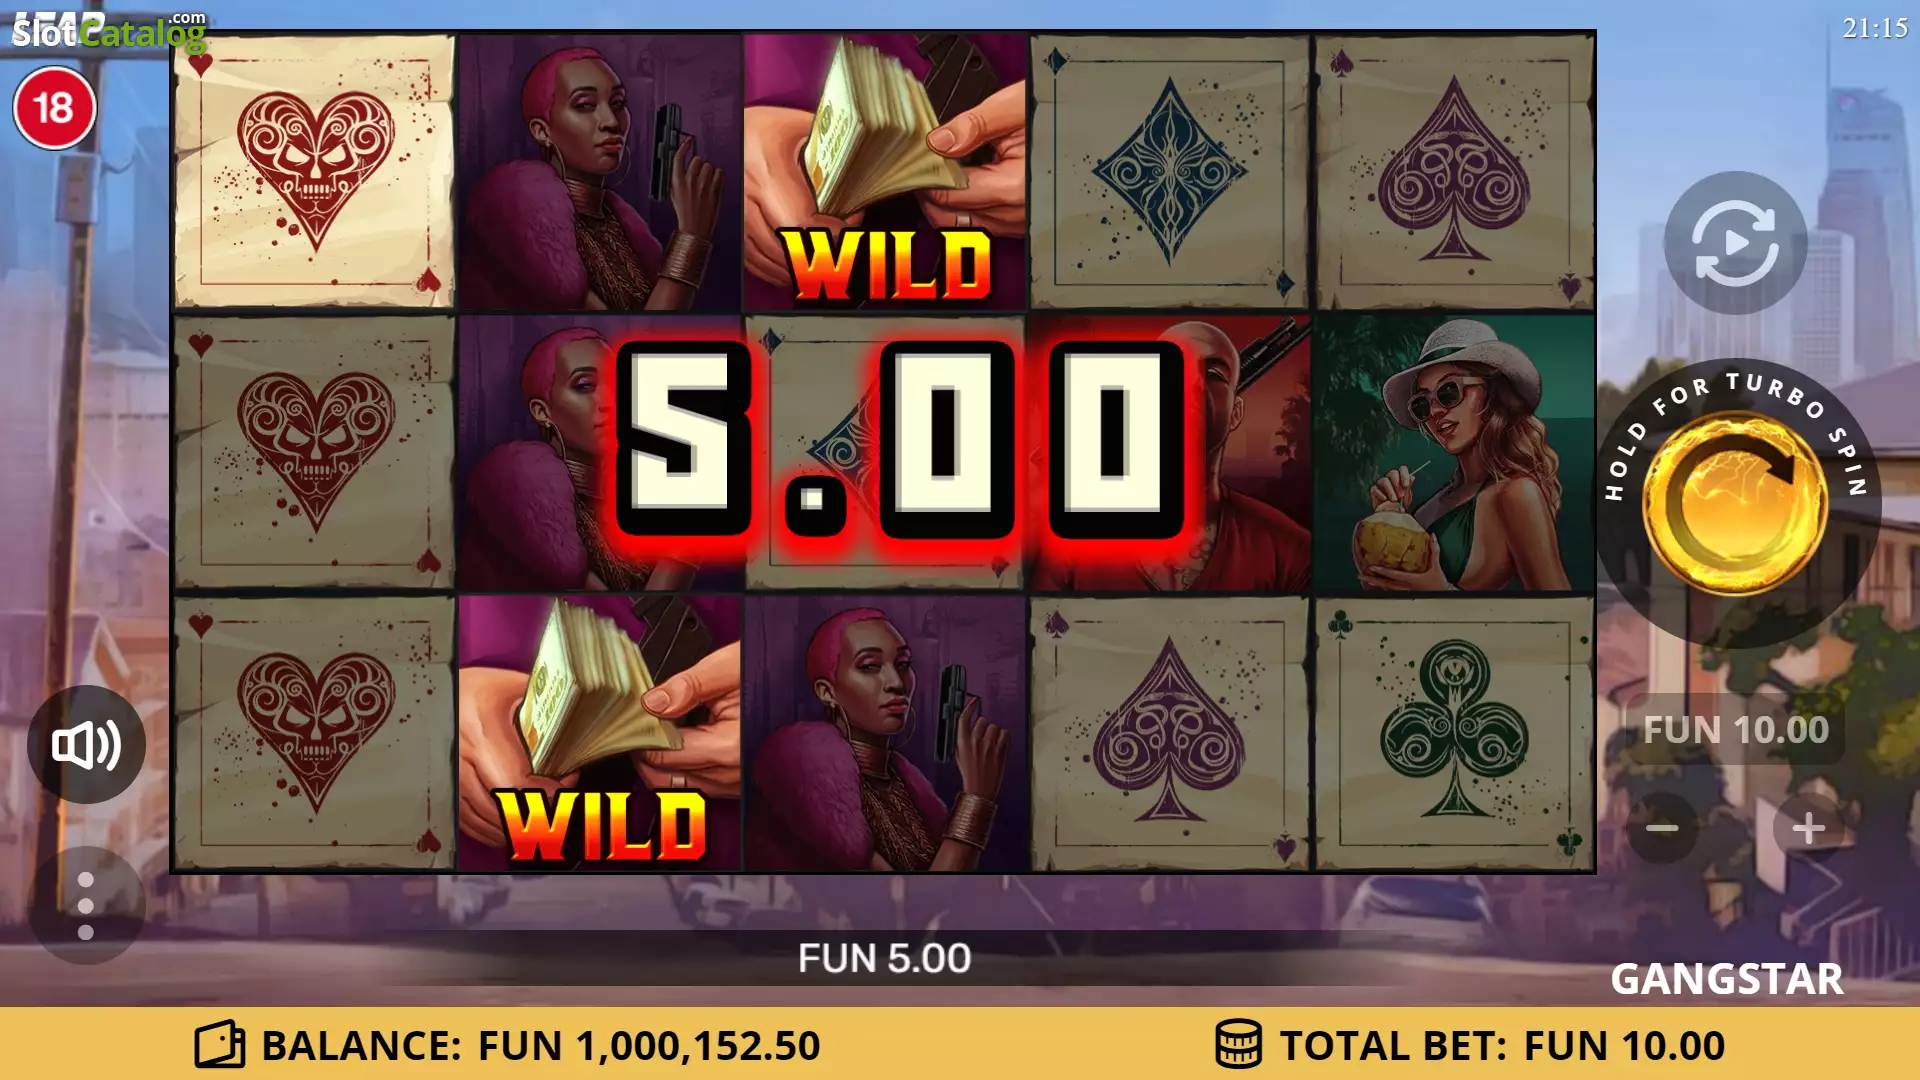Click the top-left red heart card symbol
Image resolution: width=1920 pixels, height=1080 pixels.
click(x=314, y=171)
